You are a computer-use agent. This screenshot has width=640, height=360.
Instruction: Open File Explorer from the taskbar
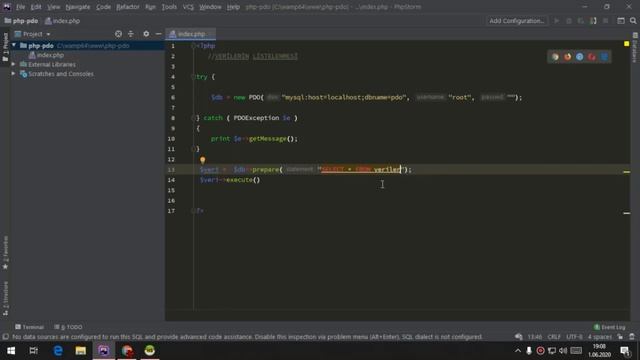[80, 351]
